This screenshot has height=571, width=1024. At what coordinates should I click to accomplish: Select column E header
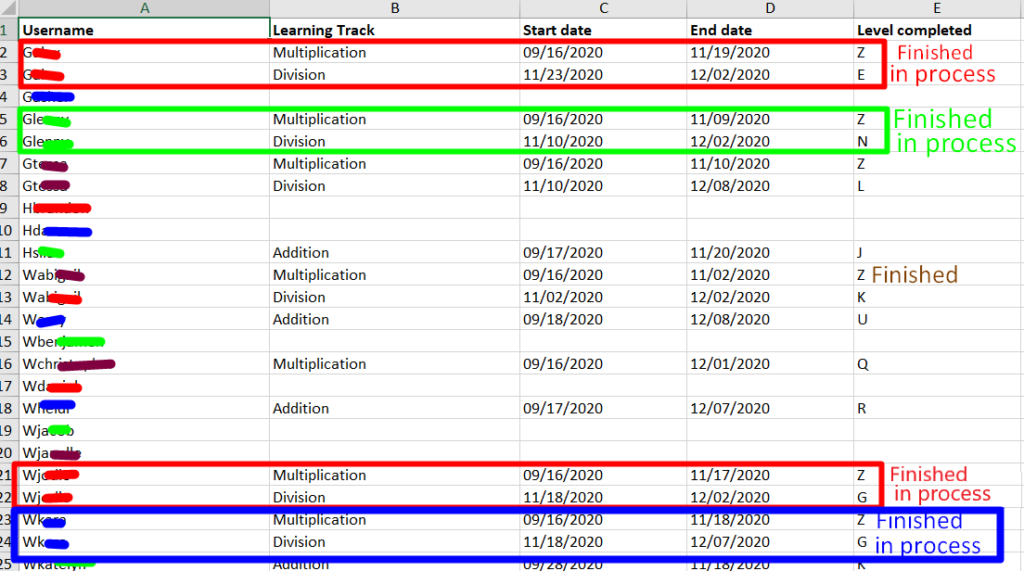(938, 8)
